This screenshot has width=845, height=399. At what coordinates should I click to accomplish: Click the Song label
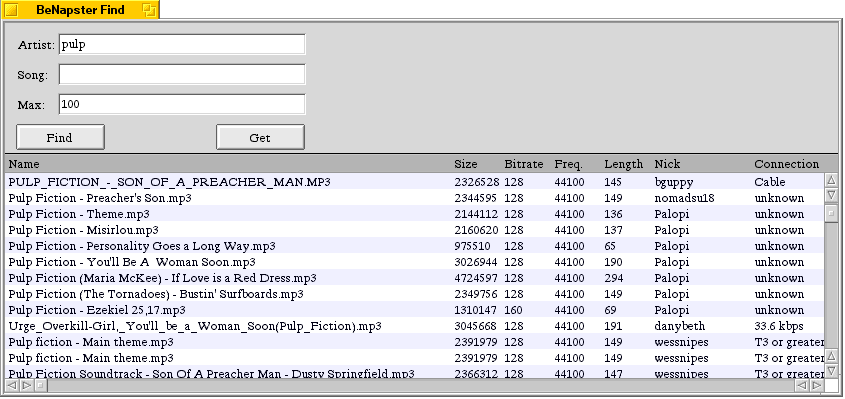pos(32,75)
